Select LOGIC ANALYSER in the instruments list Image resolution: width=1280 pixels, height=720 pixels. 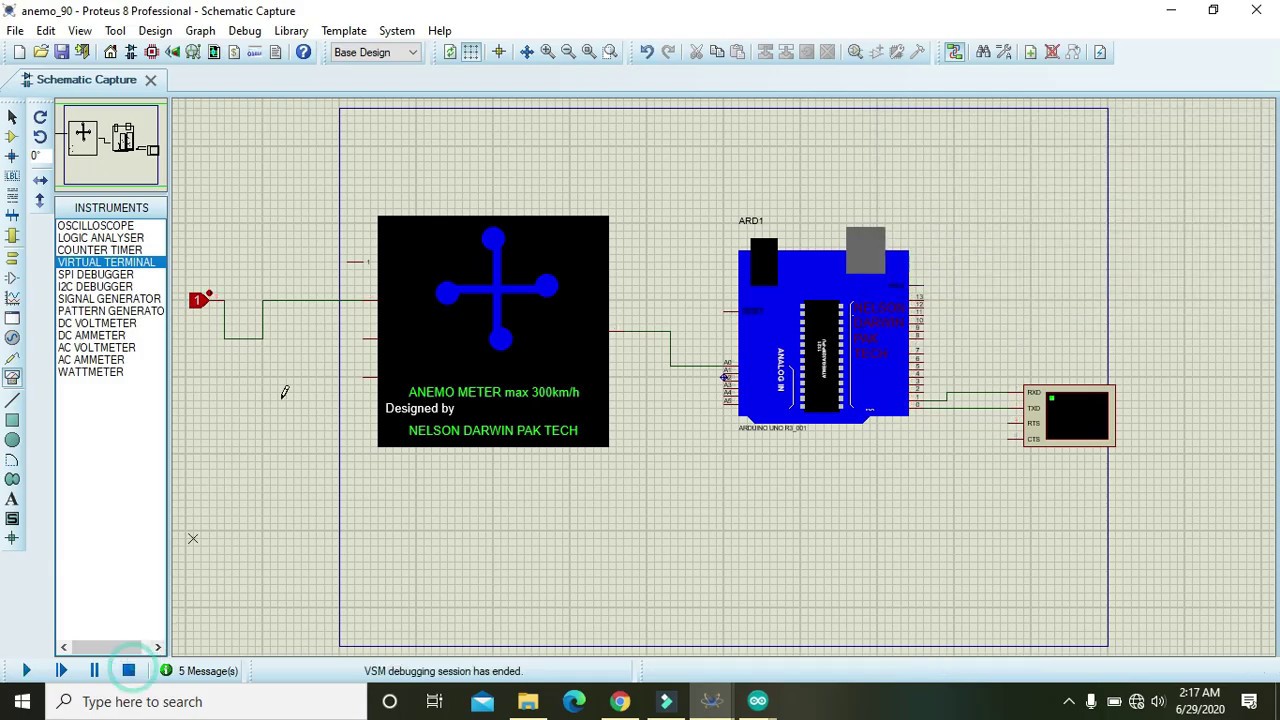100,238
